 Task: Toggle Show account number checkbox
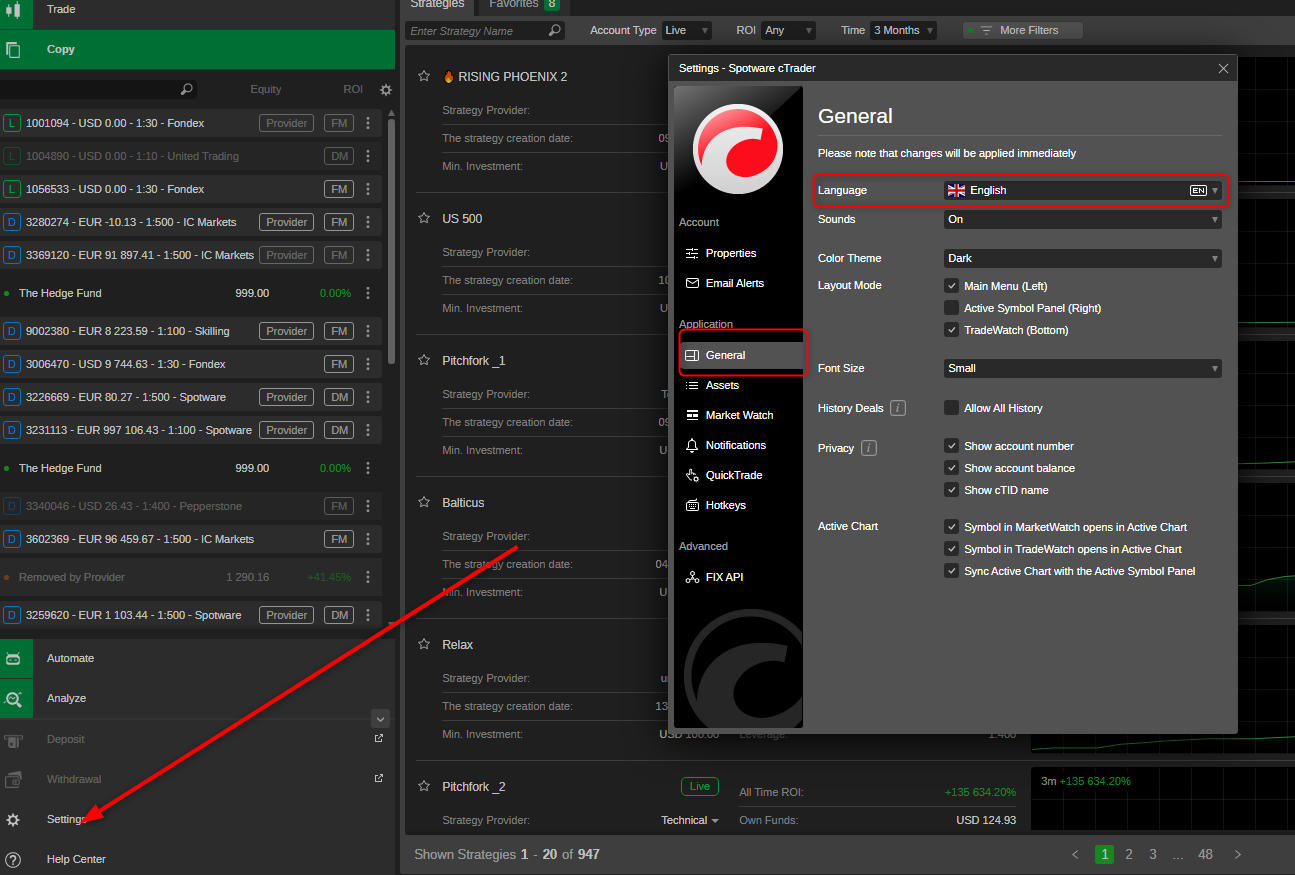(x=952, y=446)
